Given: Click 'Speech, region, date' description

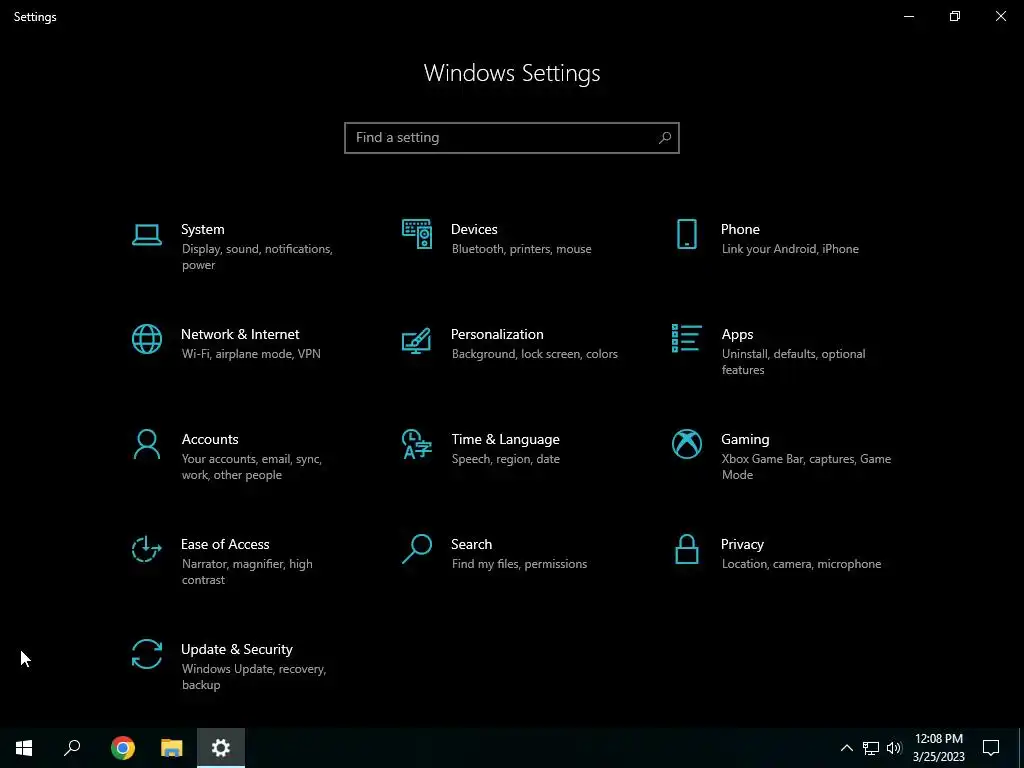Looking at the screenshot, I should pos(505,459).
